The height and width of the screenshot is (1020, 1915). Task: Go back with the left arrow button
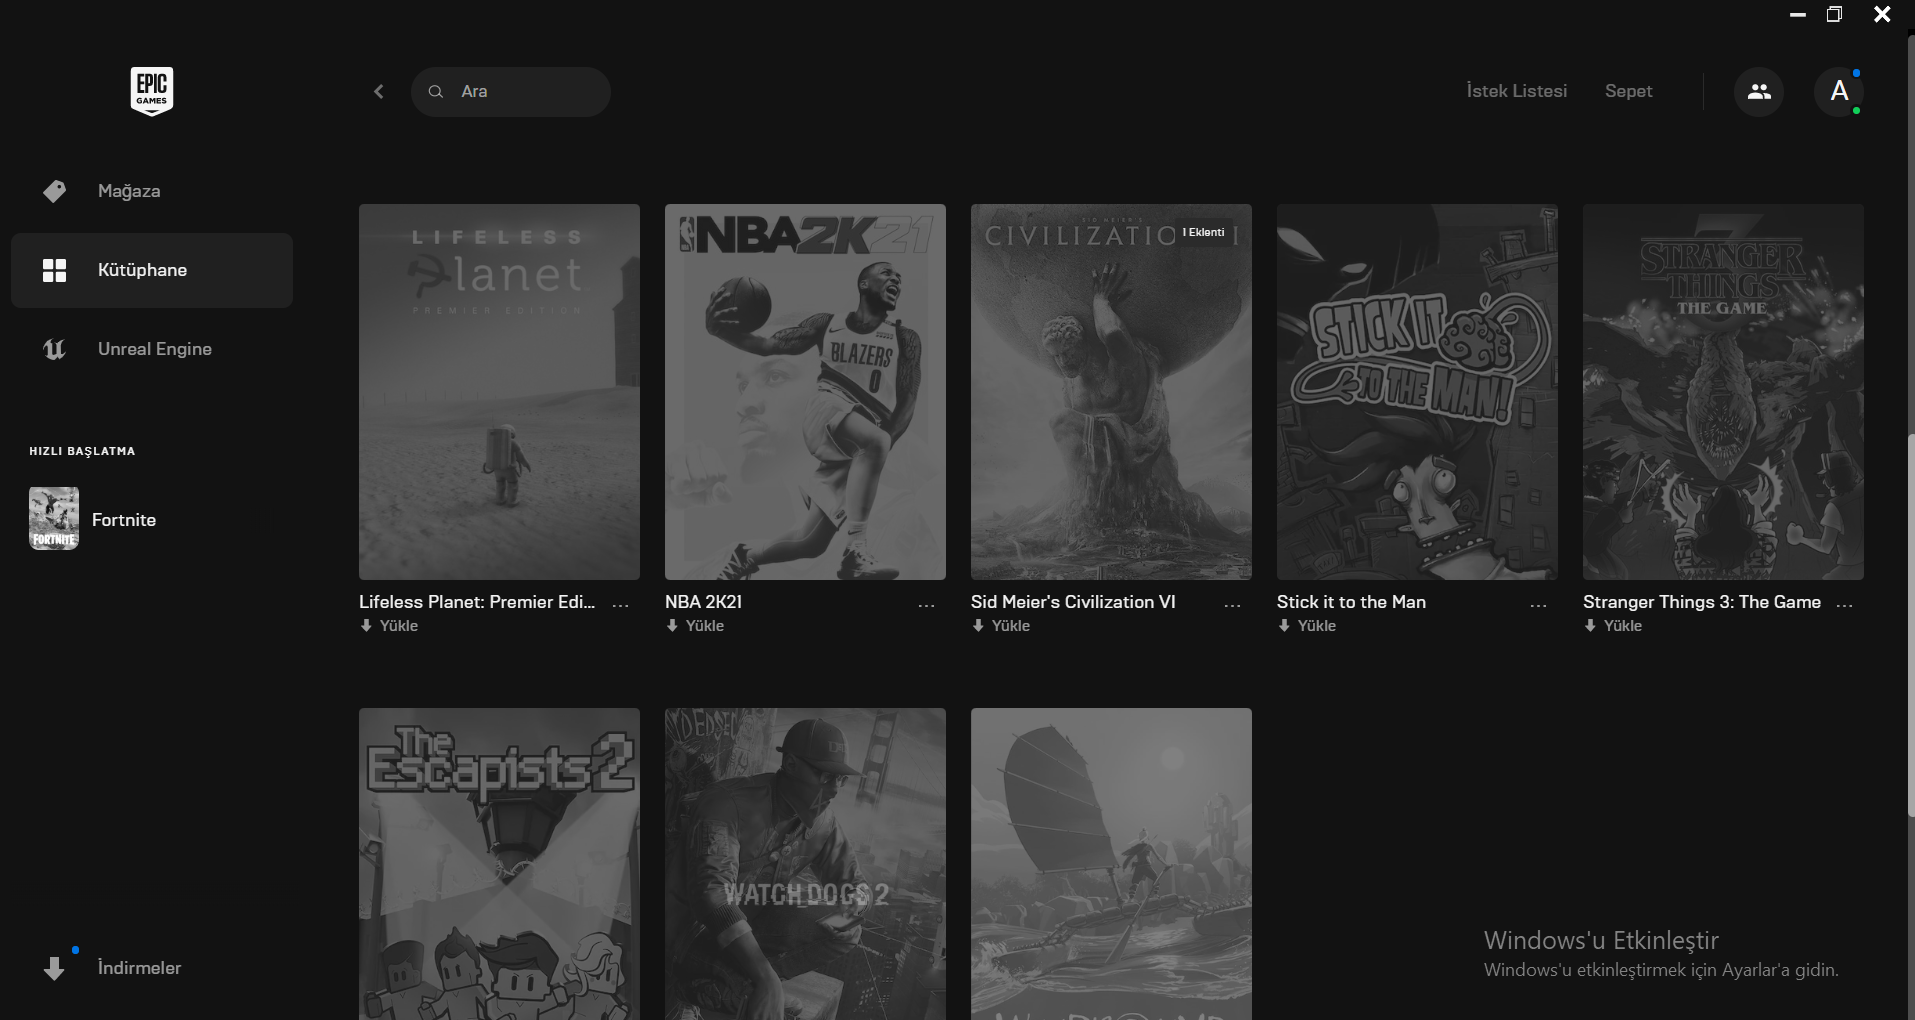tap(379, 92)
